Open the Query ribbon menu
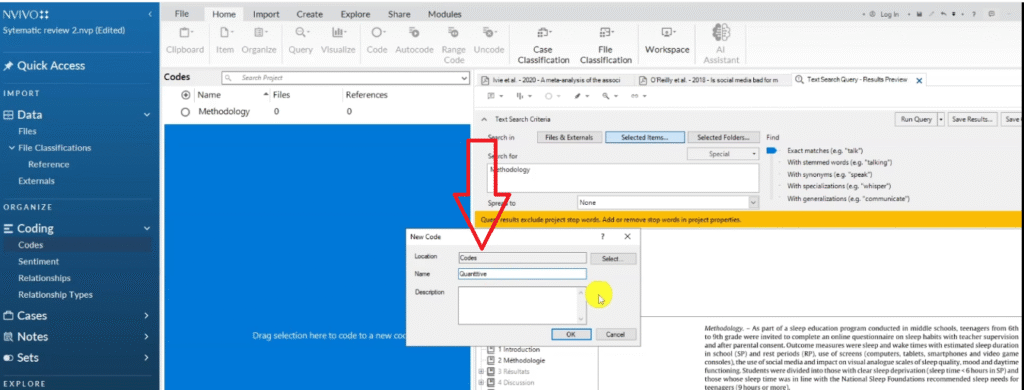The image size is (1024, 390). [x=301, y=41]
